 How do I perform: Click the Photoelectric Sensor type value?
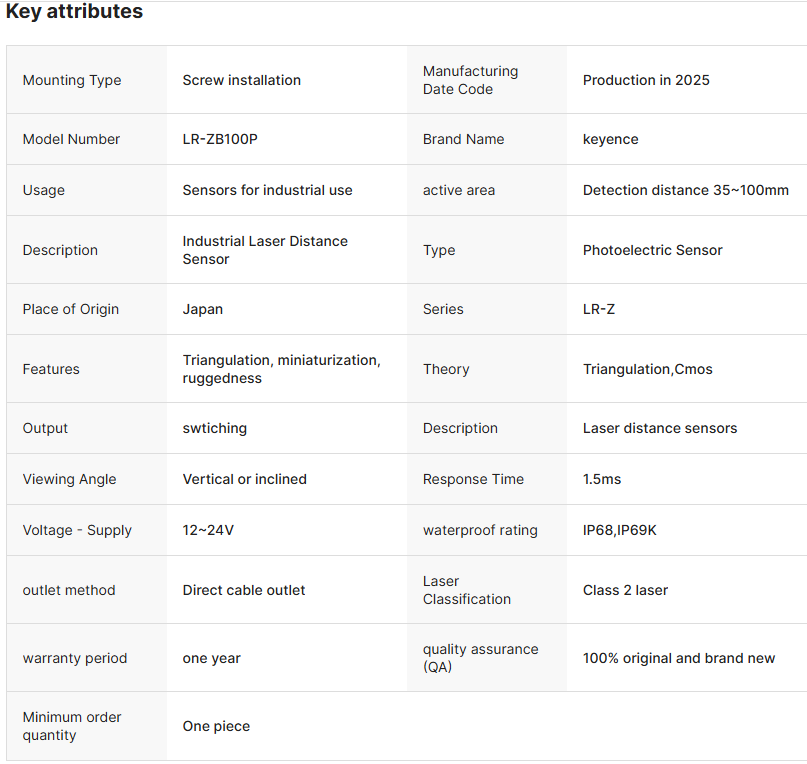point(652,250)
